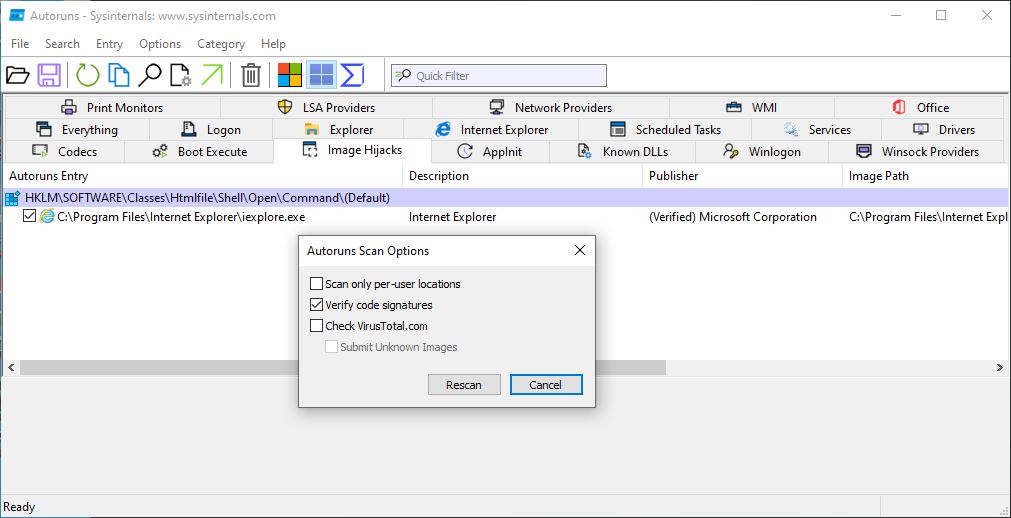Click into the Quick Filter field
Screen dimensions: 1011x518
tap(499, 75)
